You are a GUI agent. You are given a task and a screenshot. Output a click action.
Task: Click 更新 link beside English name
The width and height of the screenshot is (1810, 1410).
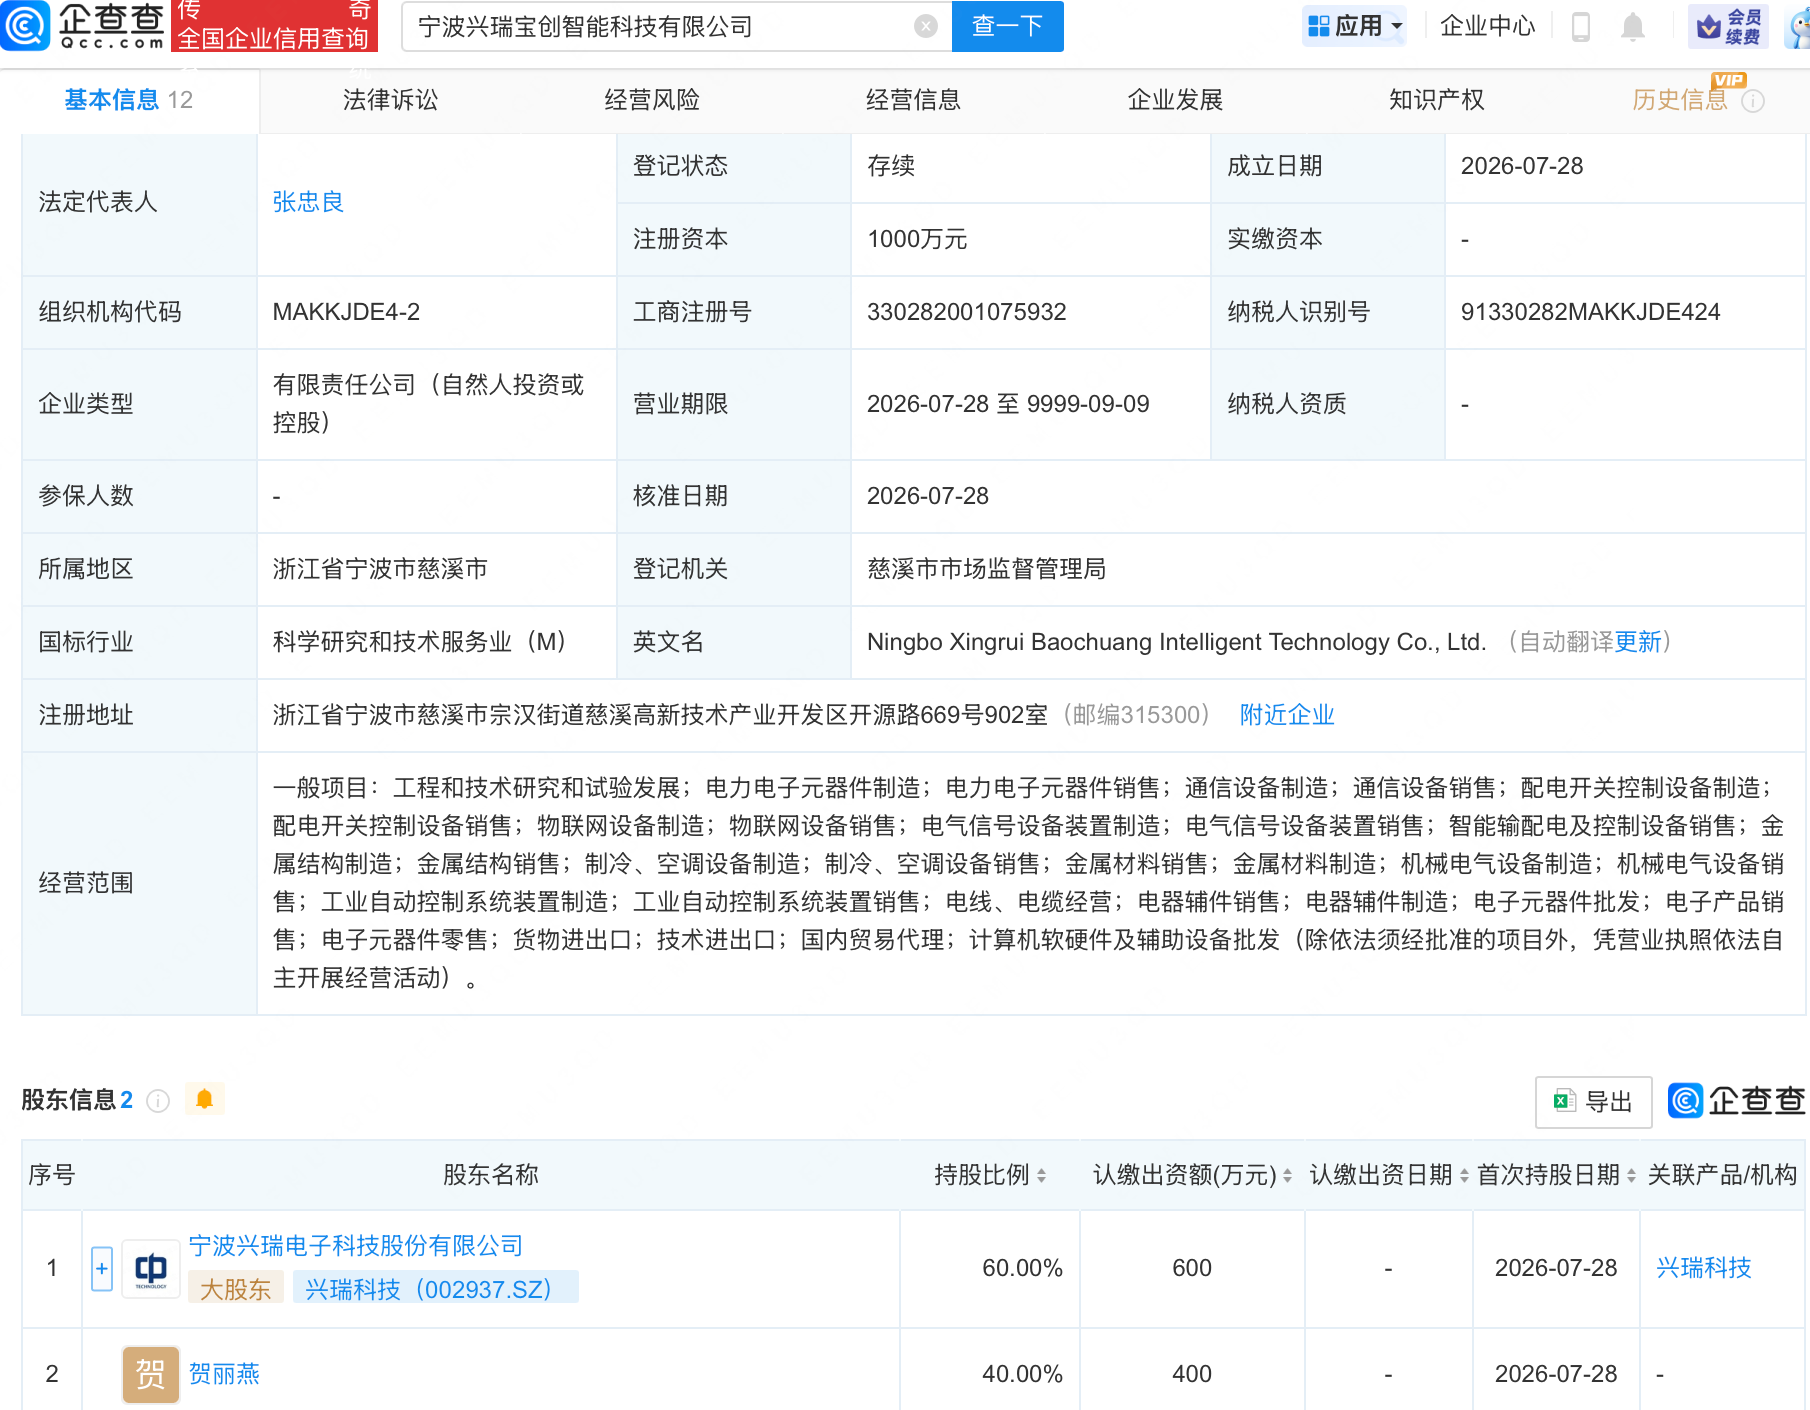(1638, 642)
